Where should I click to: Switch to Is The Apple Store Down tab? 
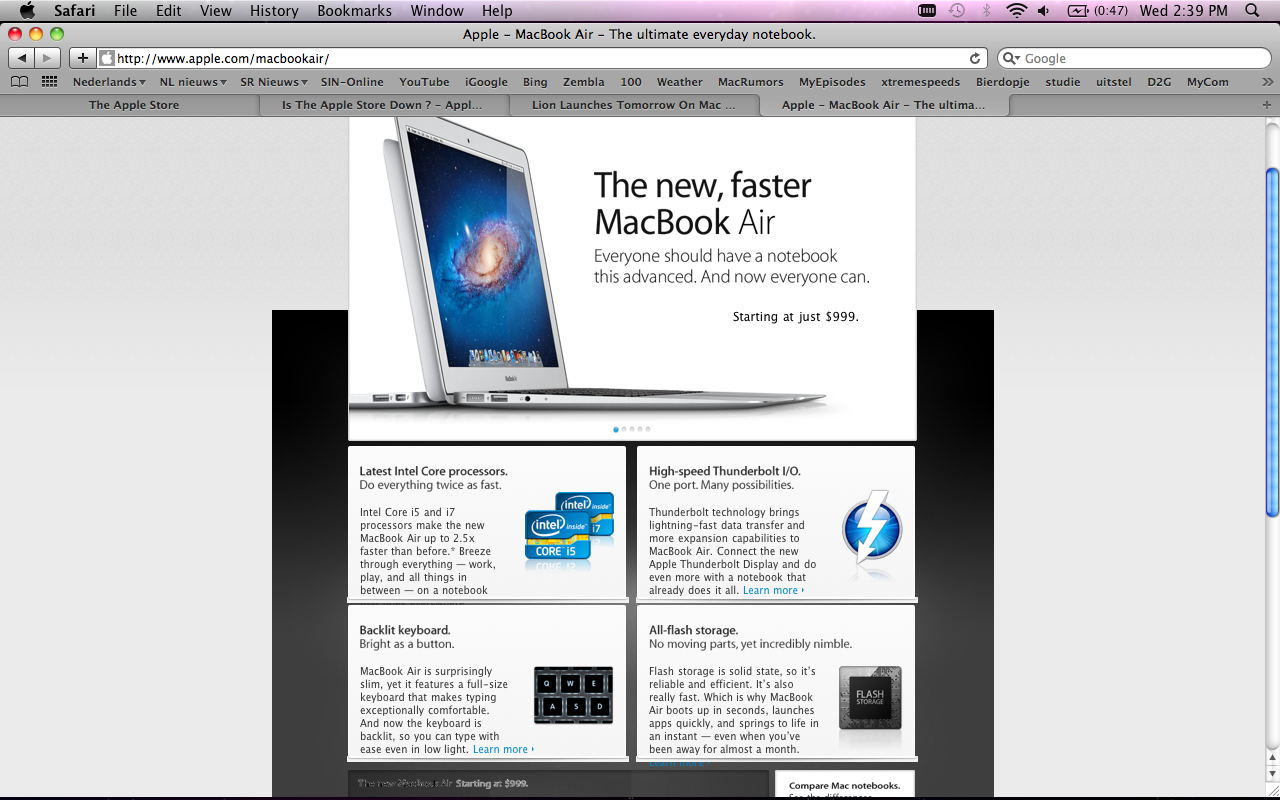[382, 105]
